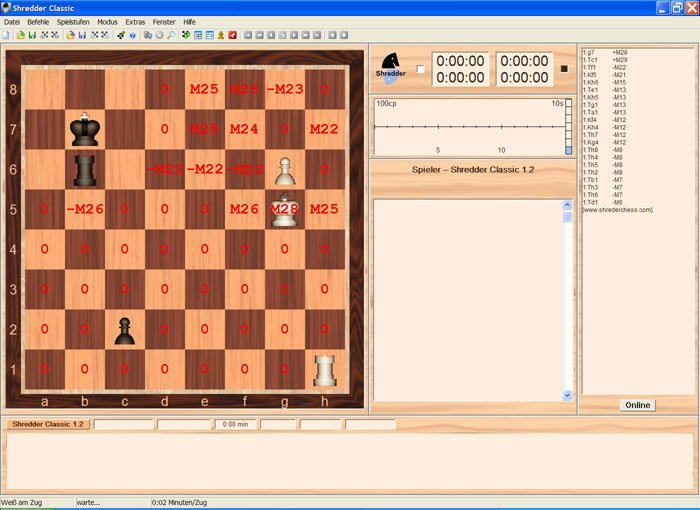The image size is (700, 510).
Task: Click the blue floppy disk save icon
Action: click(x=82, y=35)
